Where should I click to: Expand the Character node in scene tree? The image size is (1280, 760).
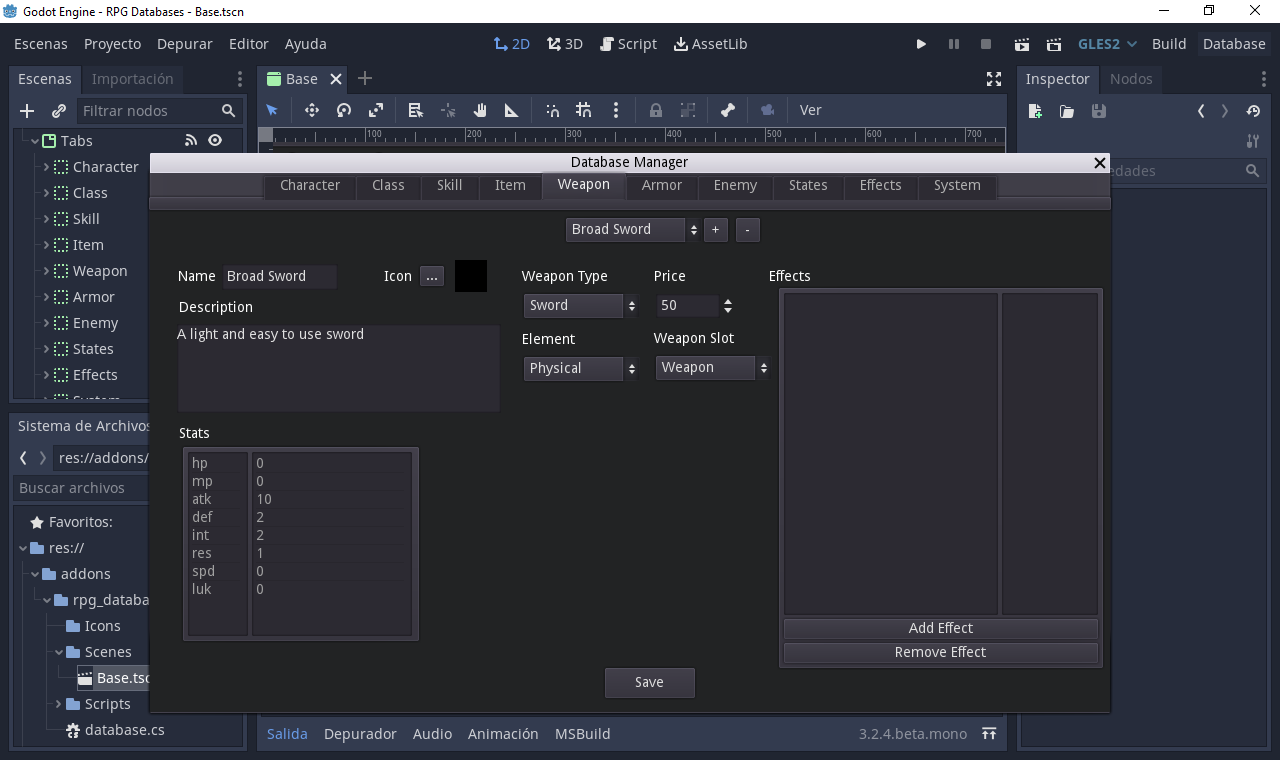46,167
